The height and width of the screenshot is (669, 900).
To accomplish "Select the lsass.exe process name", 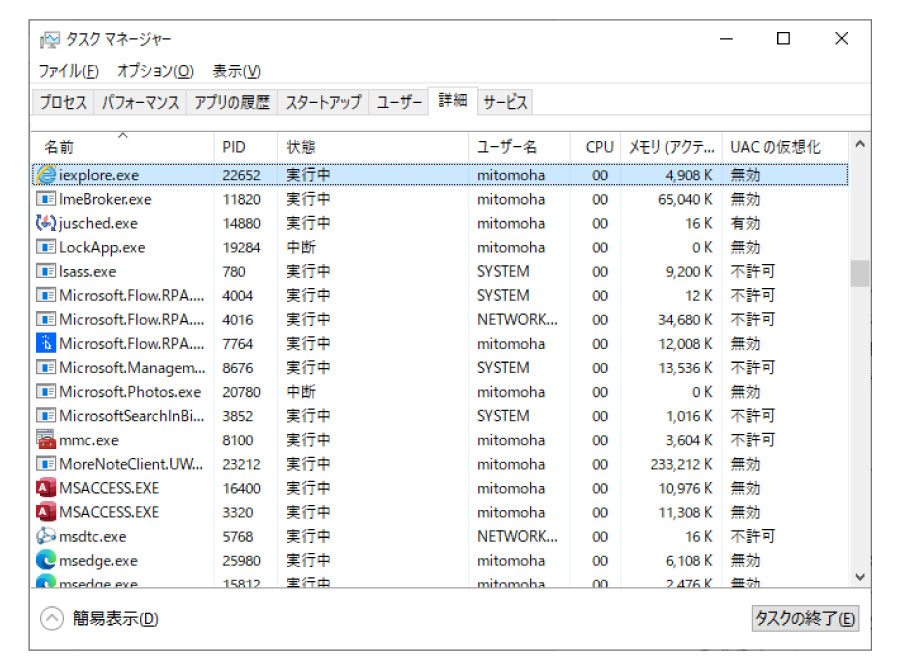I will (88, 271).
